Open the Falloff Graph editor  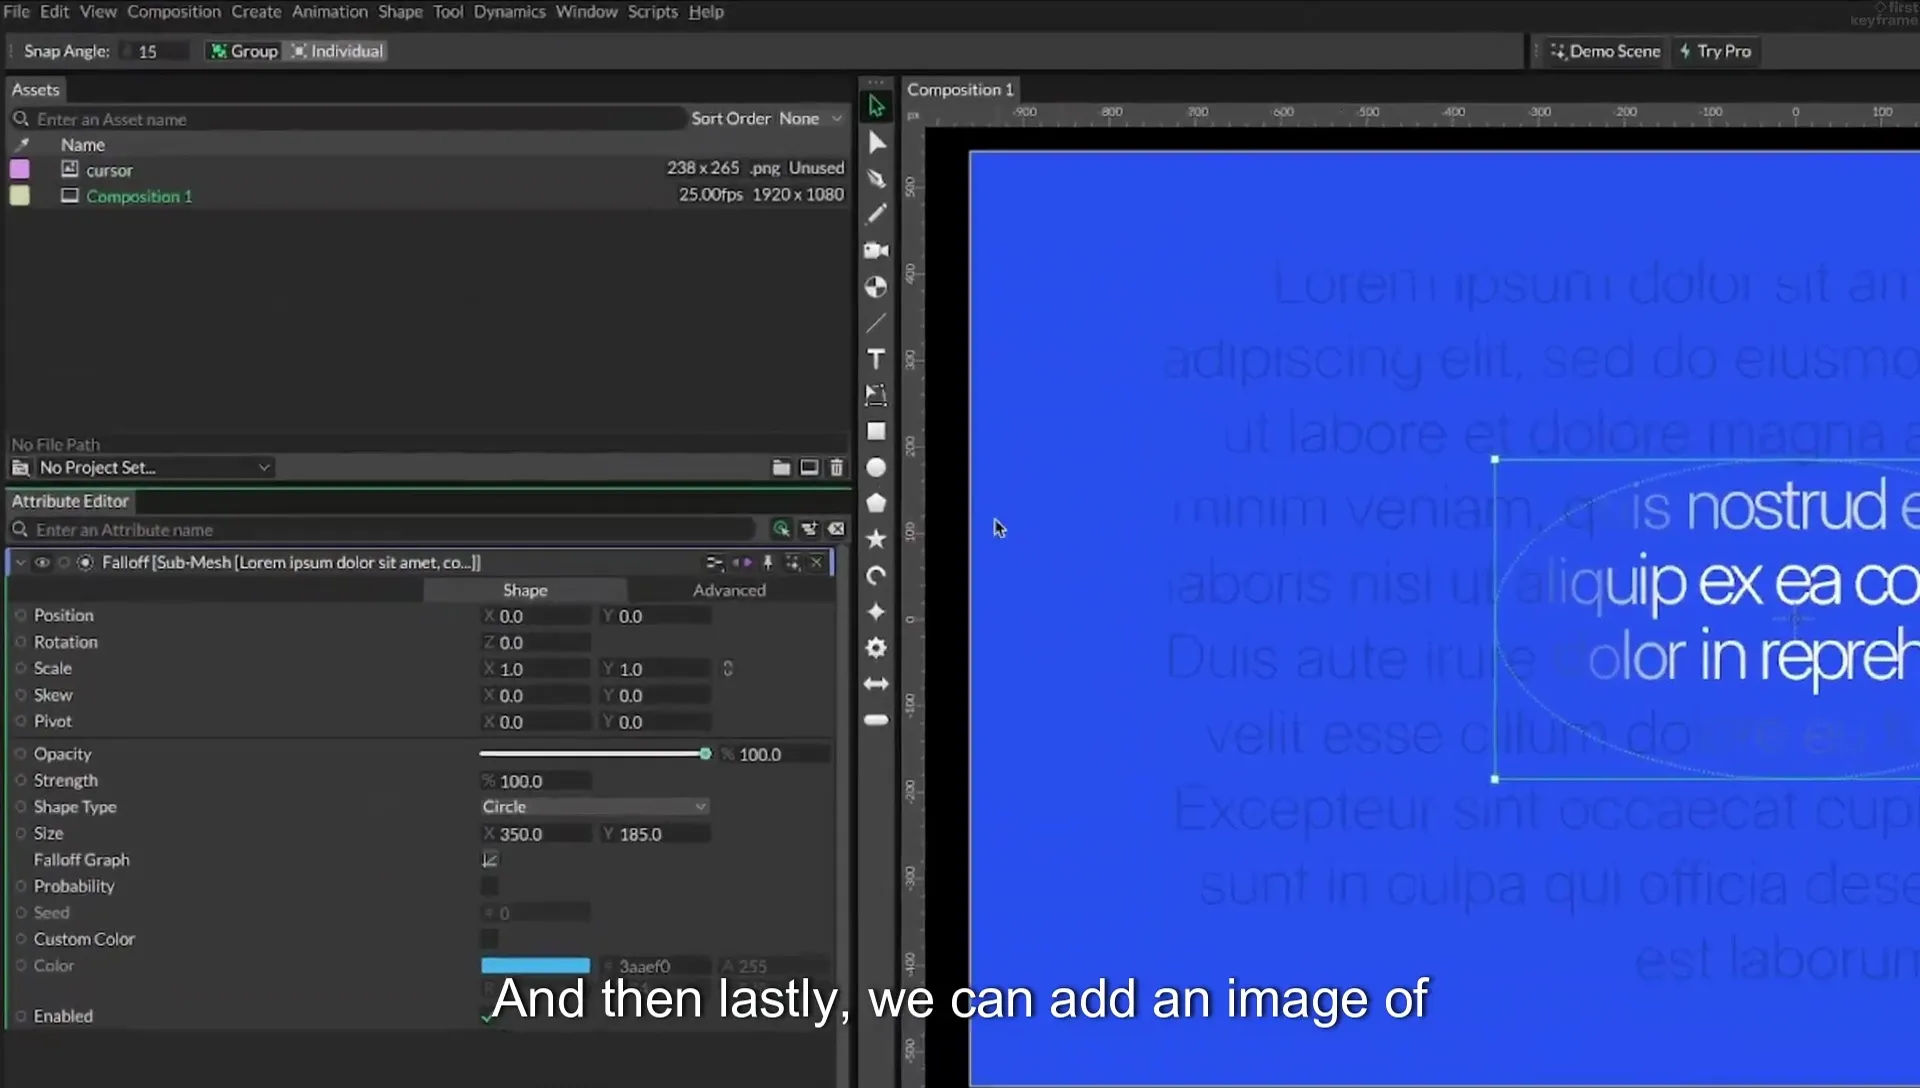(490, 859)
